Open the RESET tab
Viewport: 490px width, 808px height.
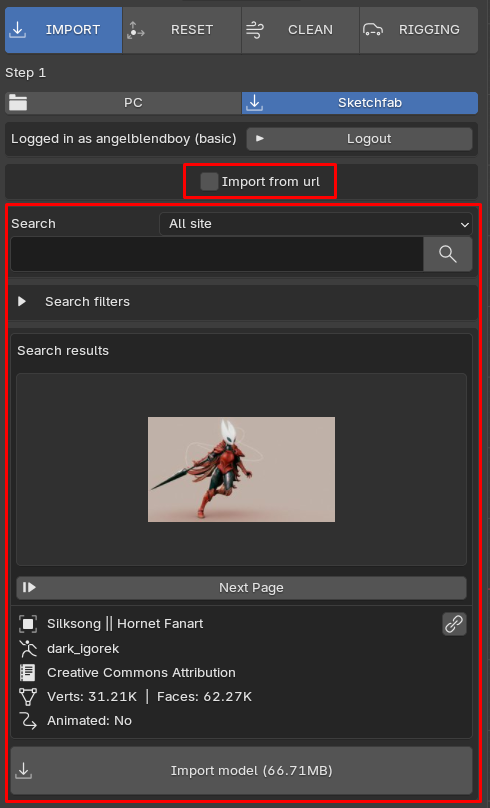182,30
